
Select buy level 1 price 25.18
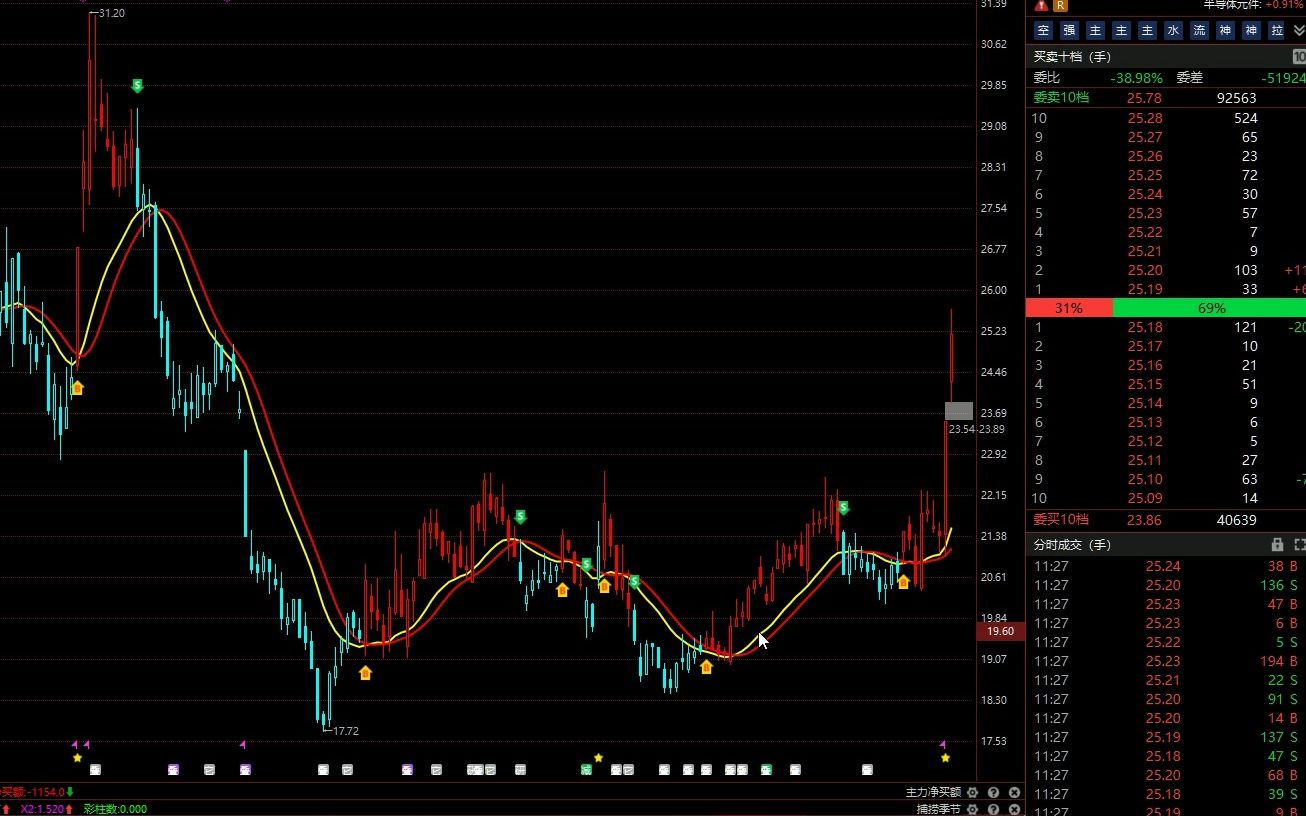tap(1145, 327)
